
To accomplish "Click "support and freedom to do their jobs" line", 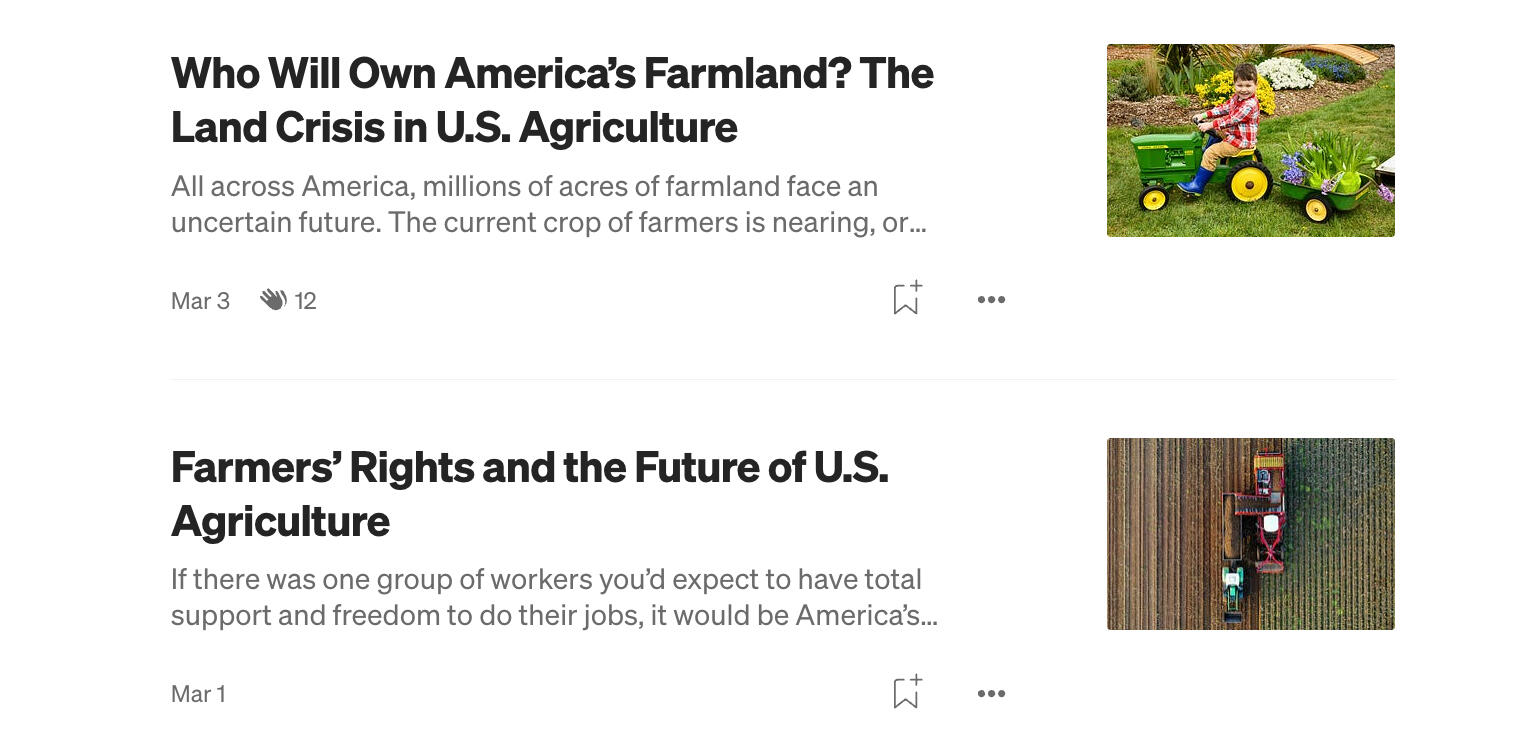I will coord(554,615).
